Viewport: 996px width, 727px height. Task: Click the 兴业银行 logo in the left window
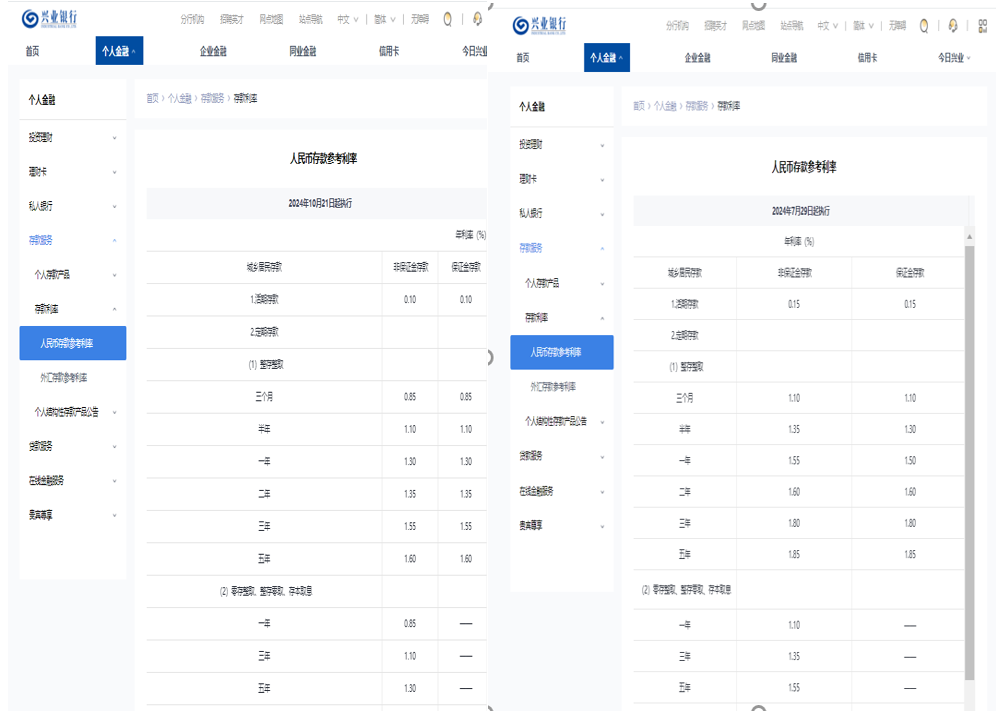(x=49, y=19)
